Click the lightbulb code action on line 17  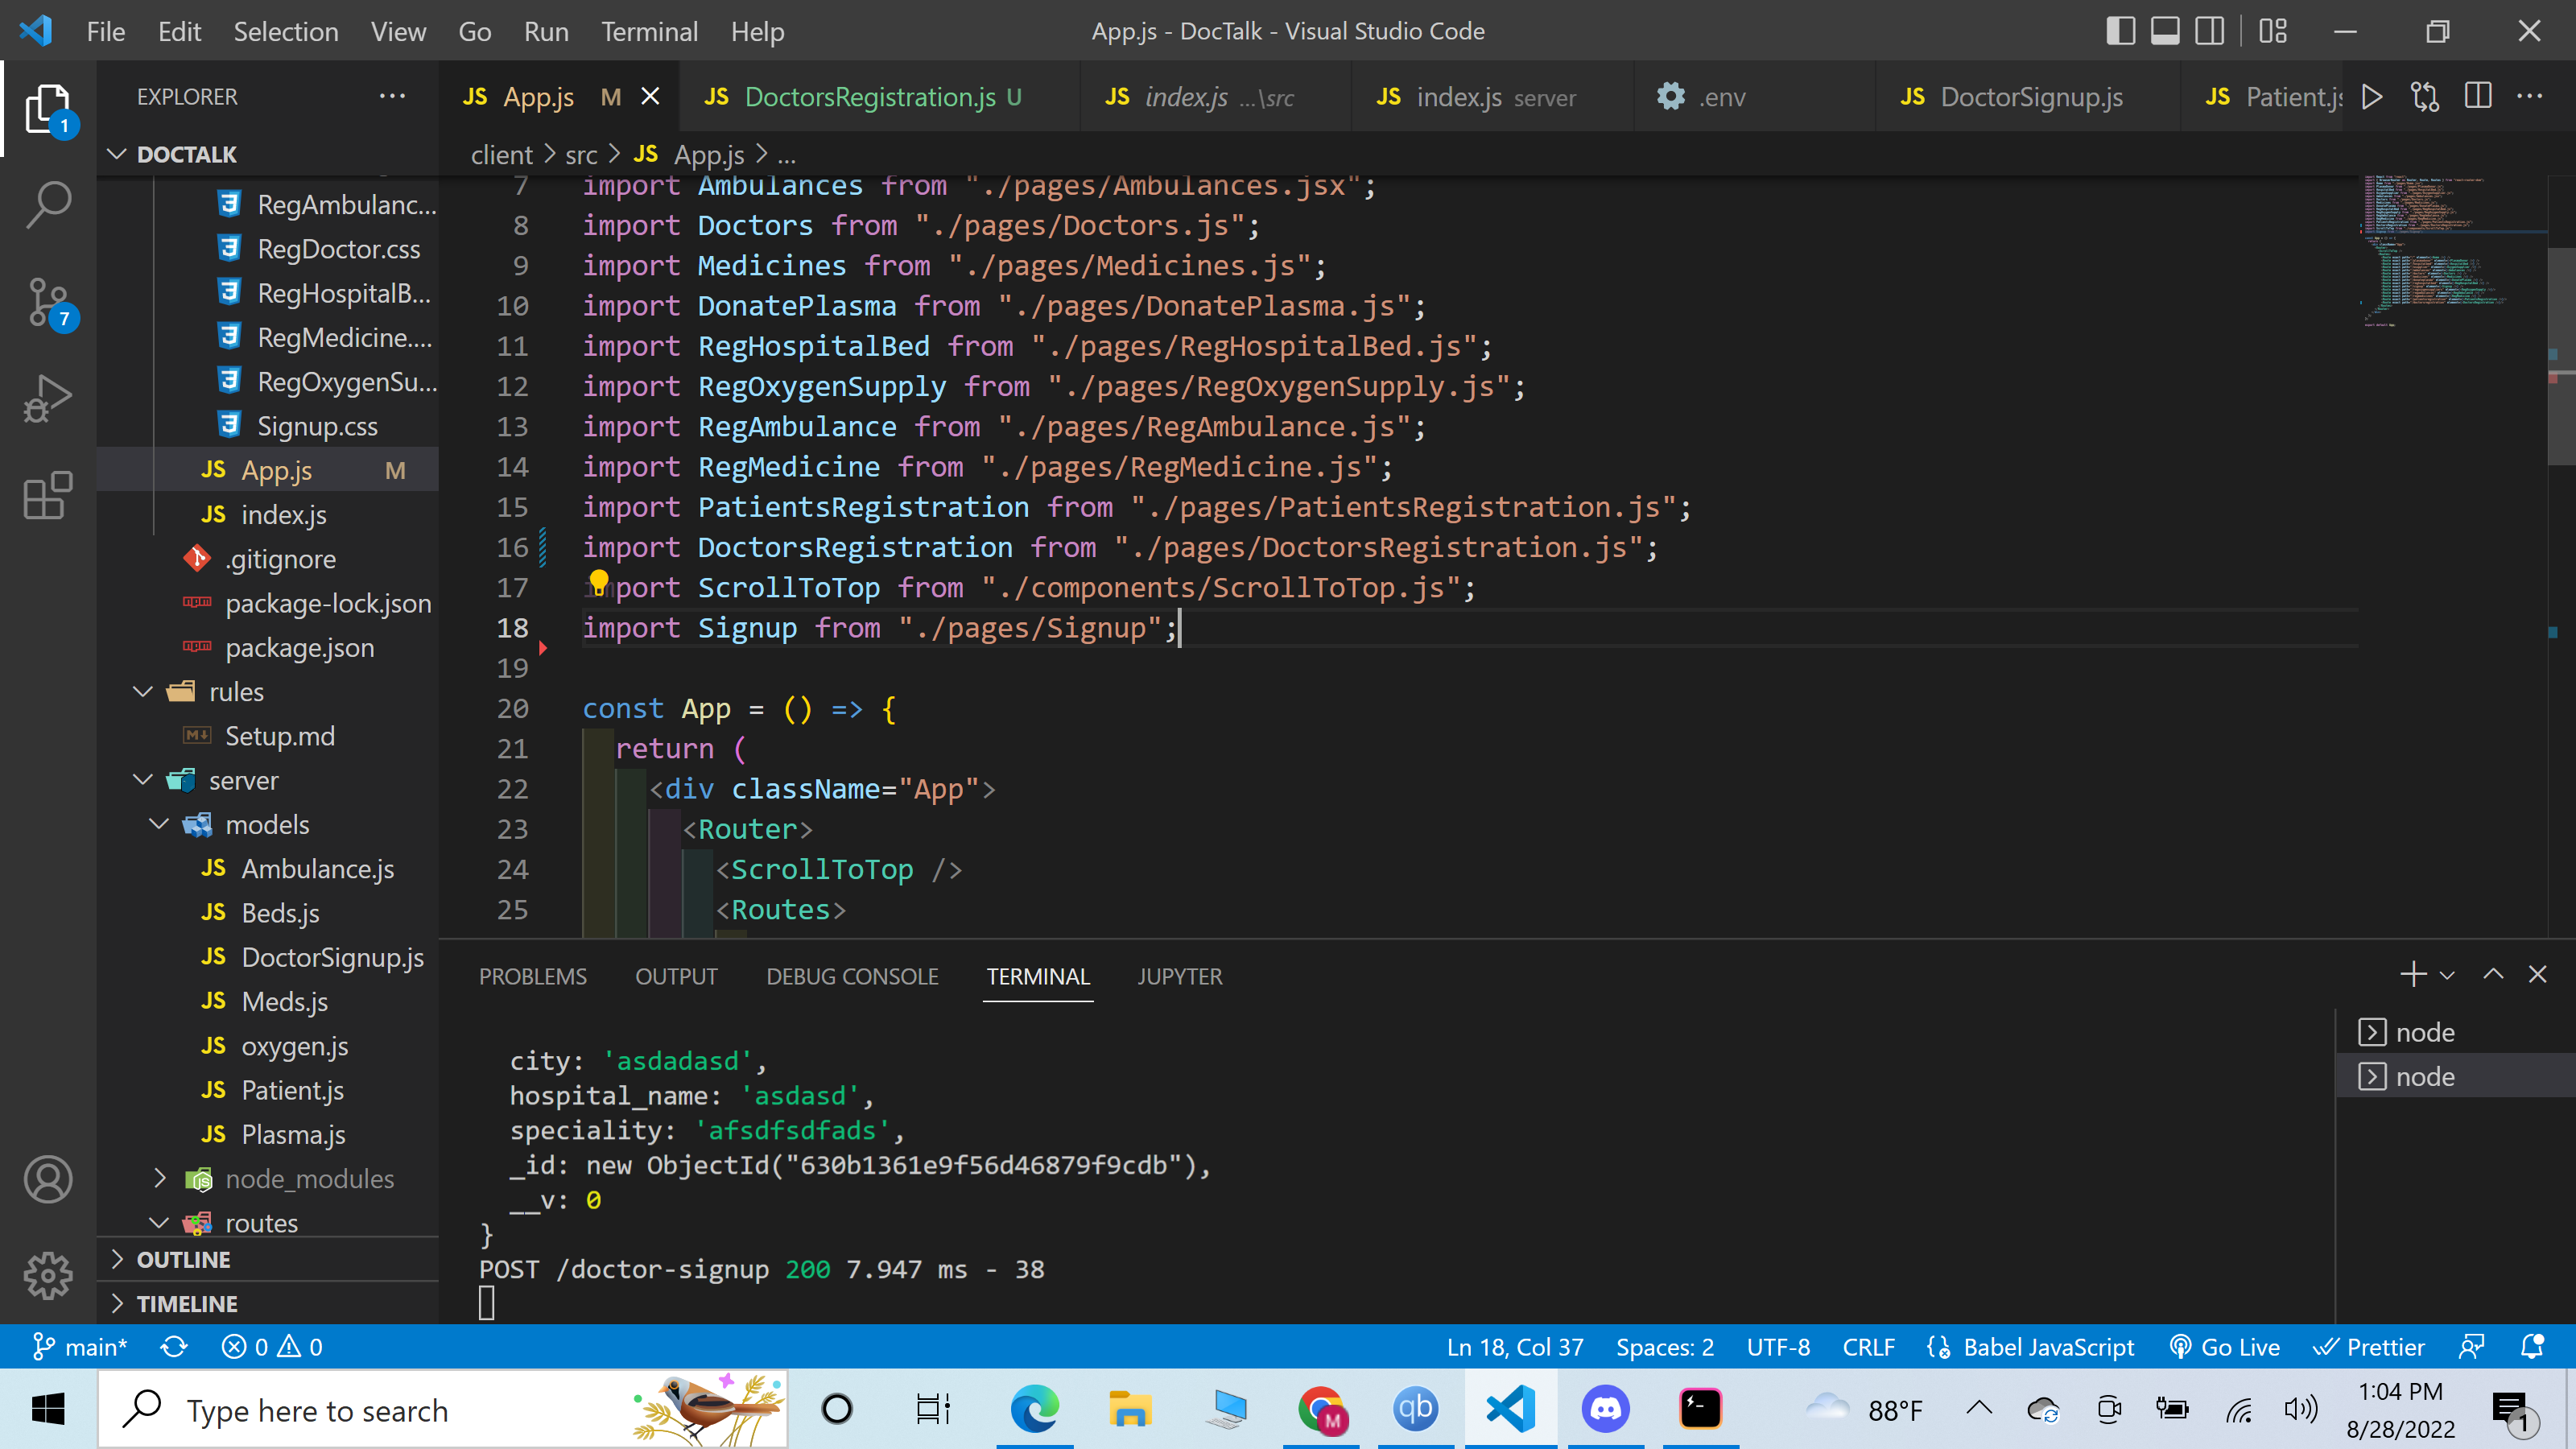tap(599, 581)
